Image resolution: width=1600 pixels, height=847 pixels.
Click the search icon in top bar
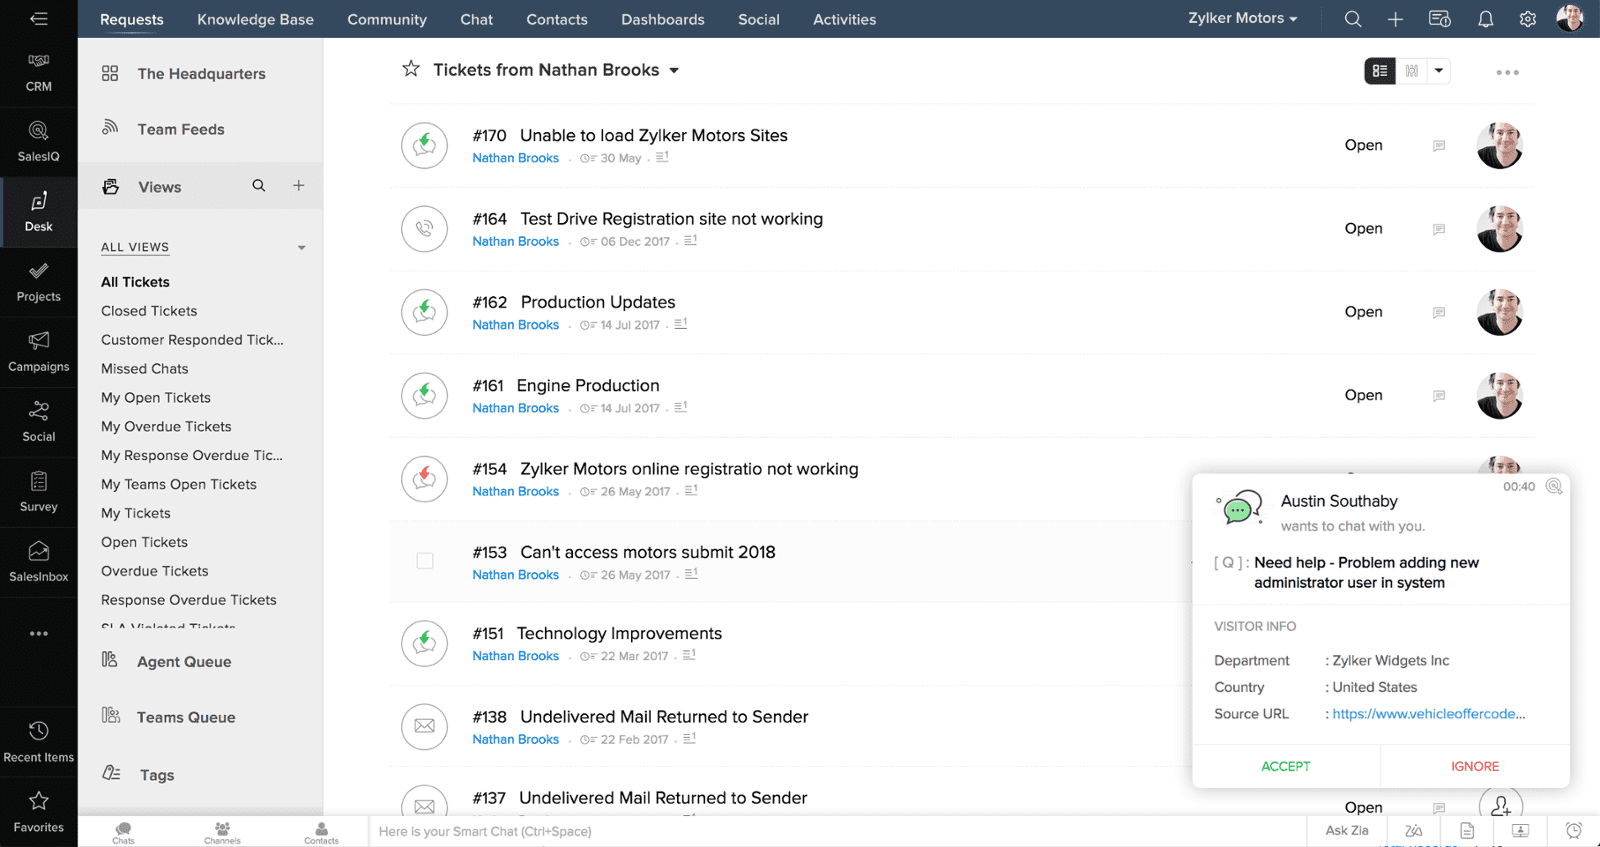point(1352,19)
